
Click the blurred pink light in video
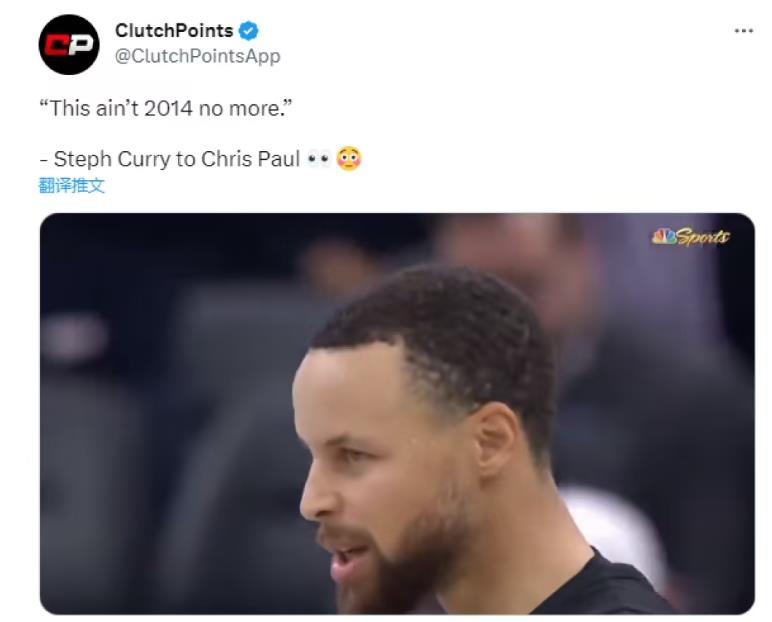[x=75, y=337]
